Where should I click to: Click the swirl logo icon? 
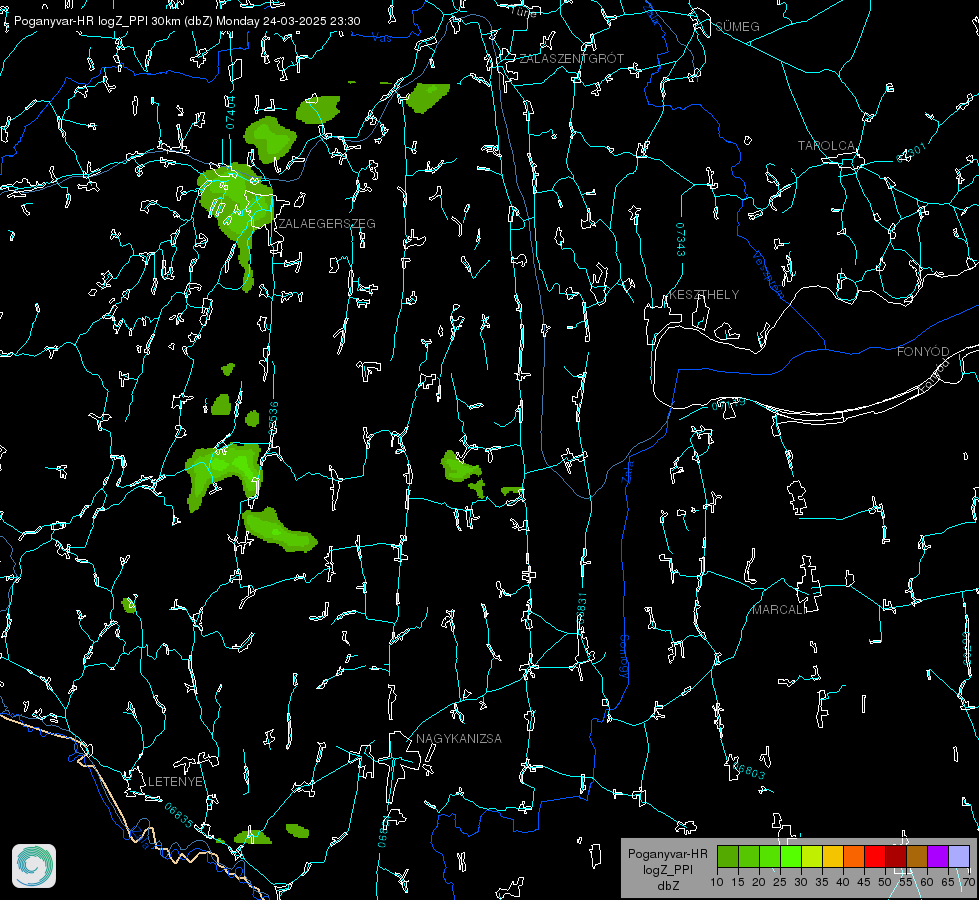coord(34,866)
